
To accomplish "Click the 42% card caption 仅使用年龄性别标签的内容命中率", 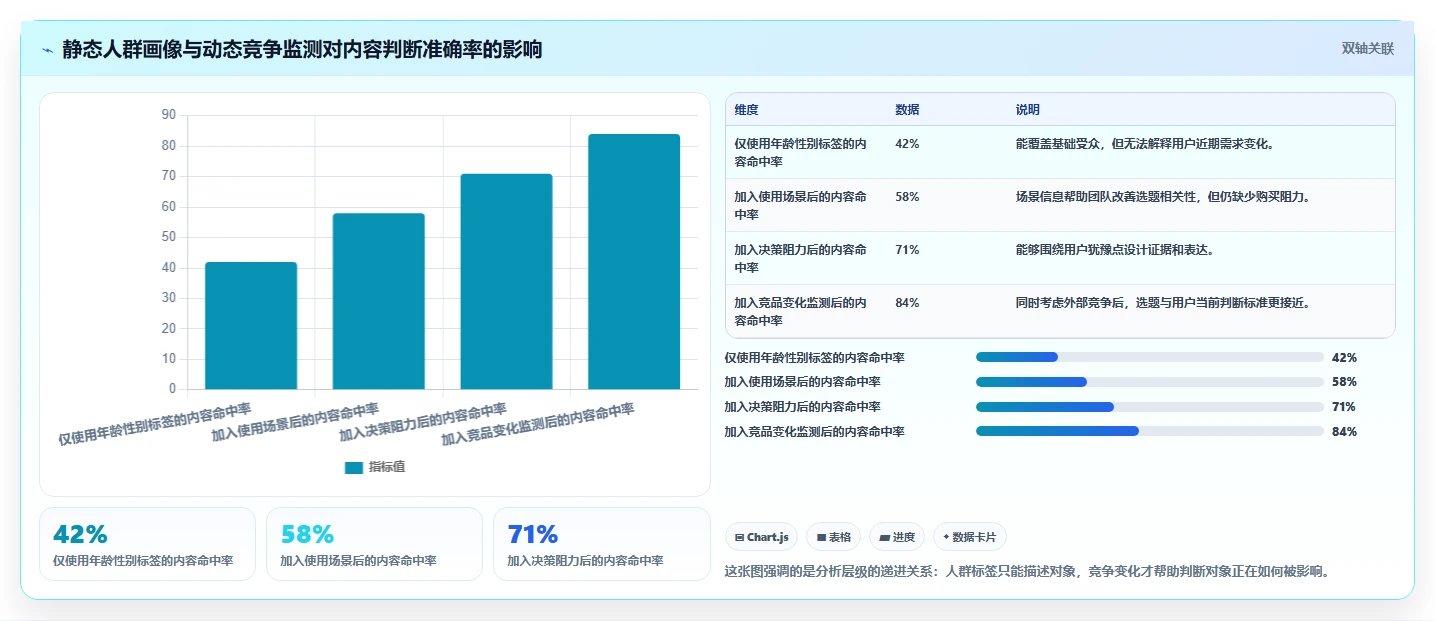I will point(143,561).
